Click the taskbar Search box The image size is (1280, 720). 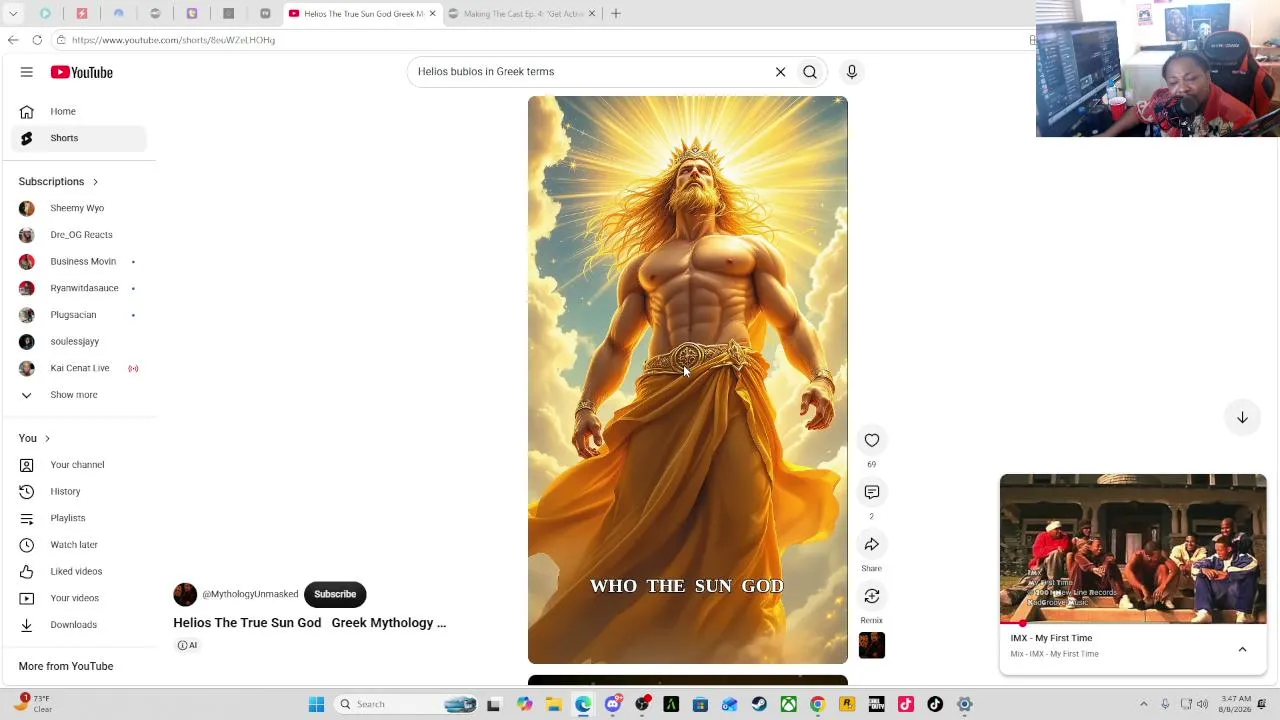(405, 704)
